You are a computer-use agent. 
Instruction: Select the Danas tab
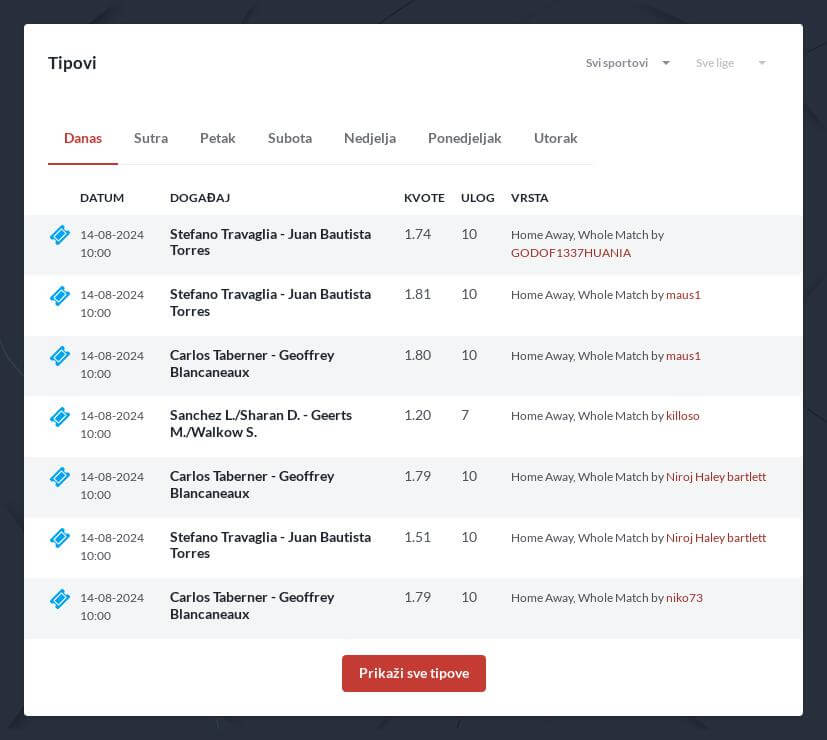[x=83, y=138]
